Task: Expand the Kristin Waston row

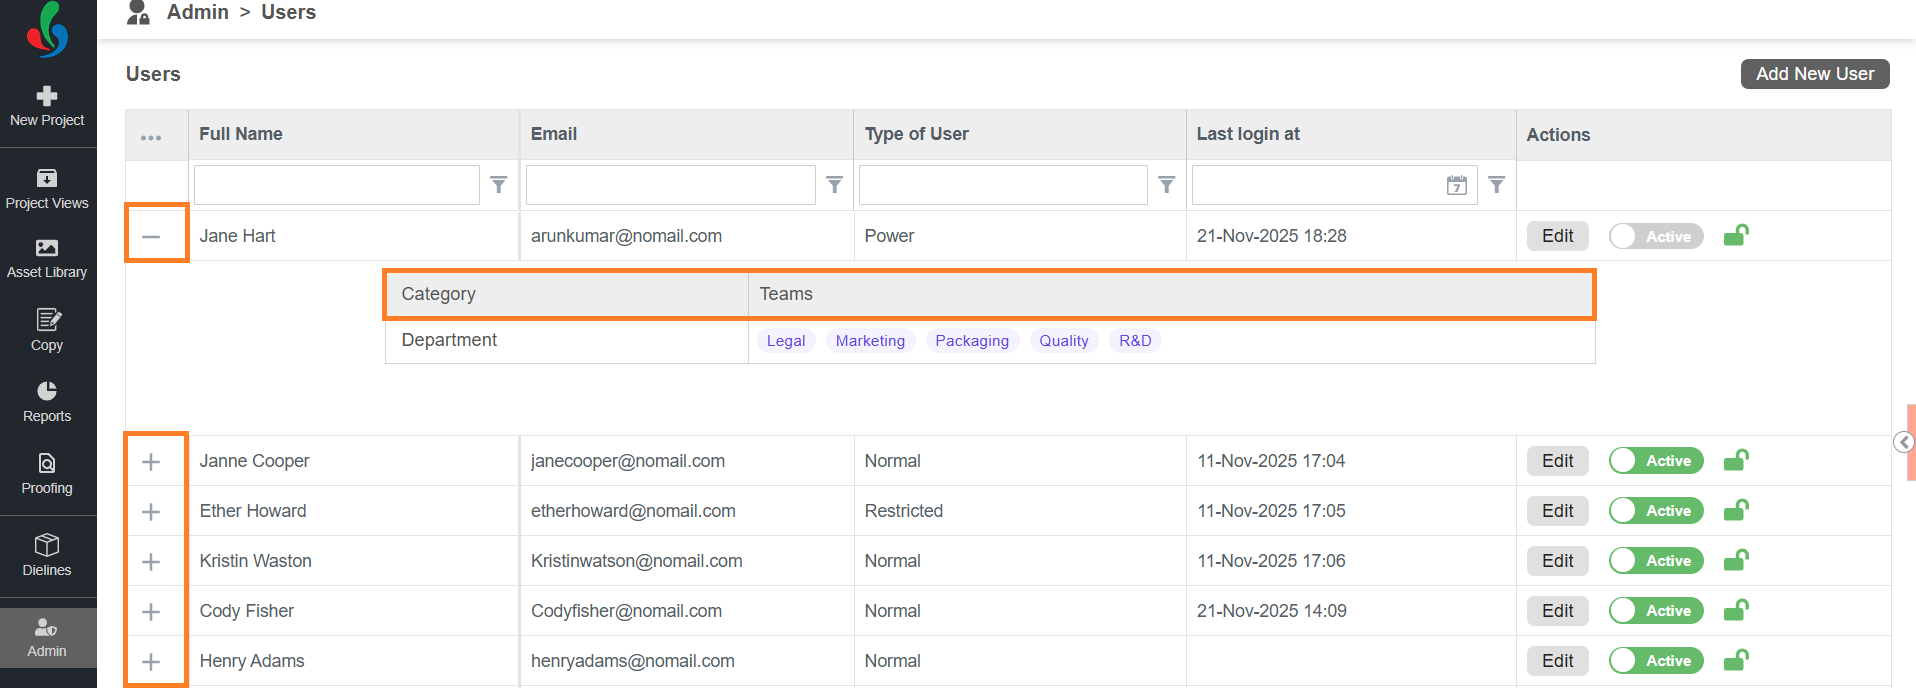Action: pos(151,561)
